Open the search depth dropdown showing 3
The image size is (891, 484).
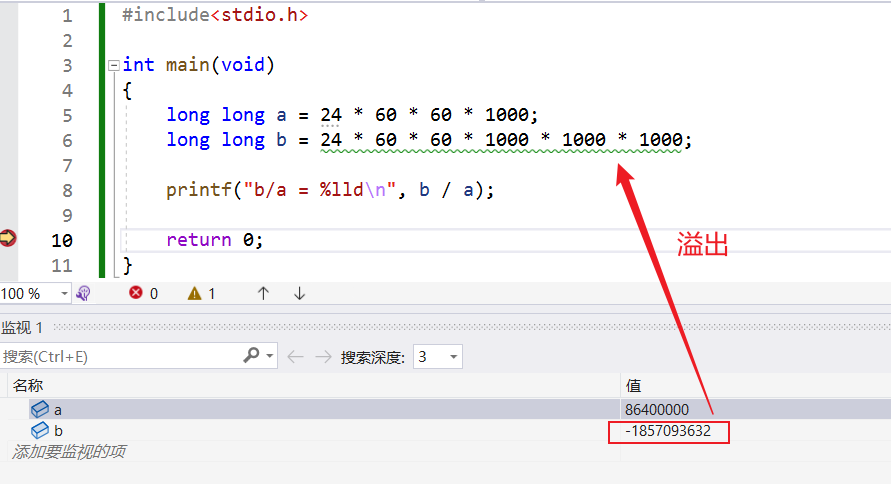point(454,357)
